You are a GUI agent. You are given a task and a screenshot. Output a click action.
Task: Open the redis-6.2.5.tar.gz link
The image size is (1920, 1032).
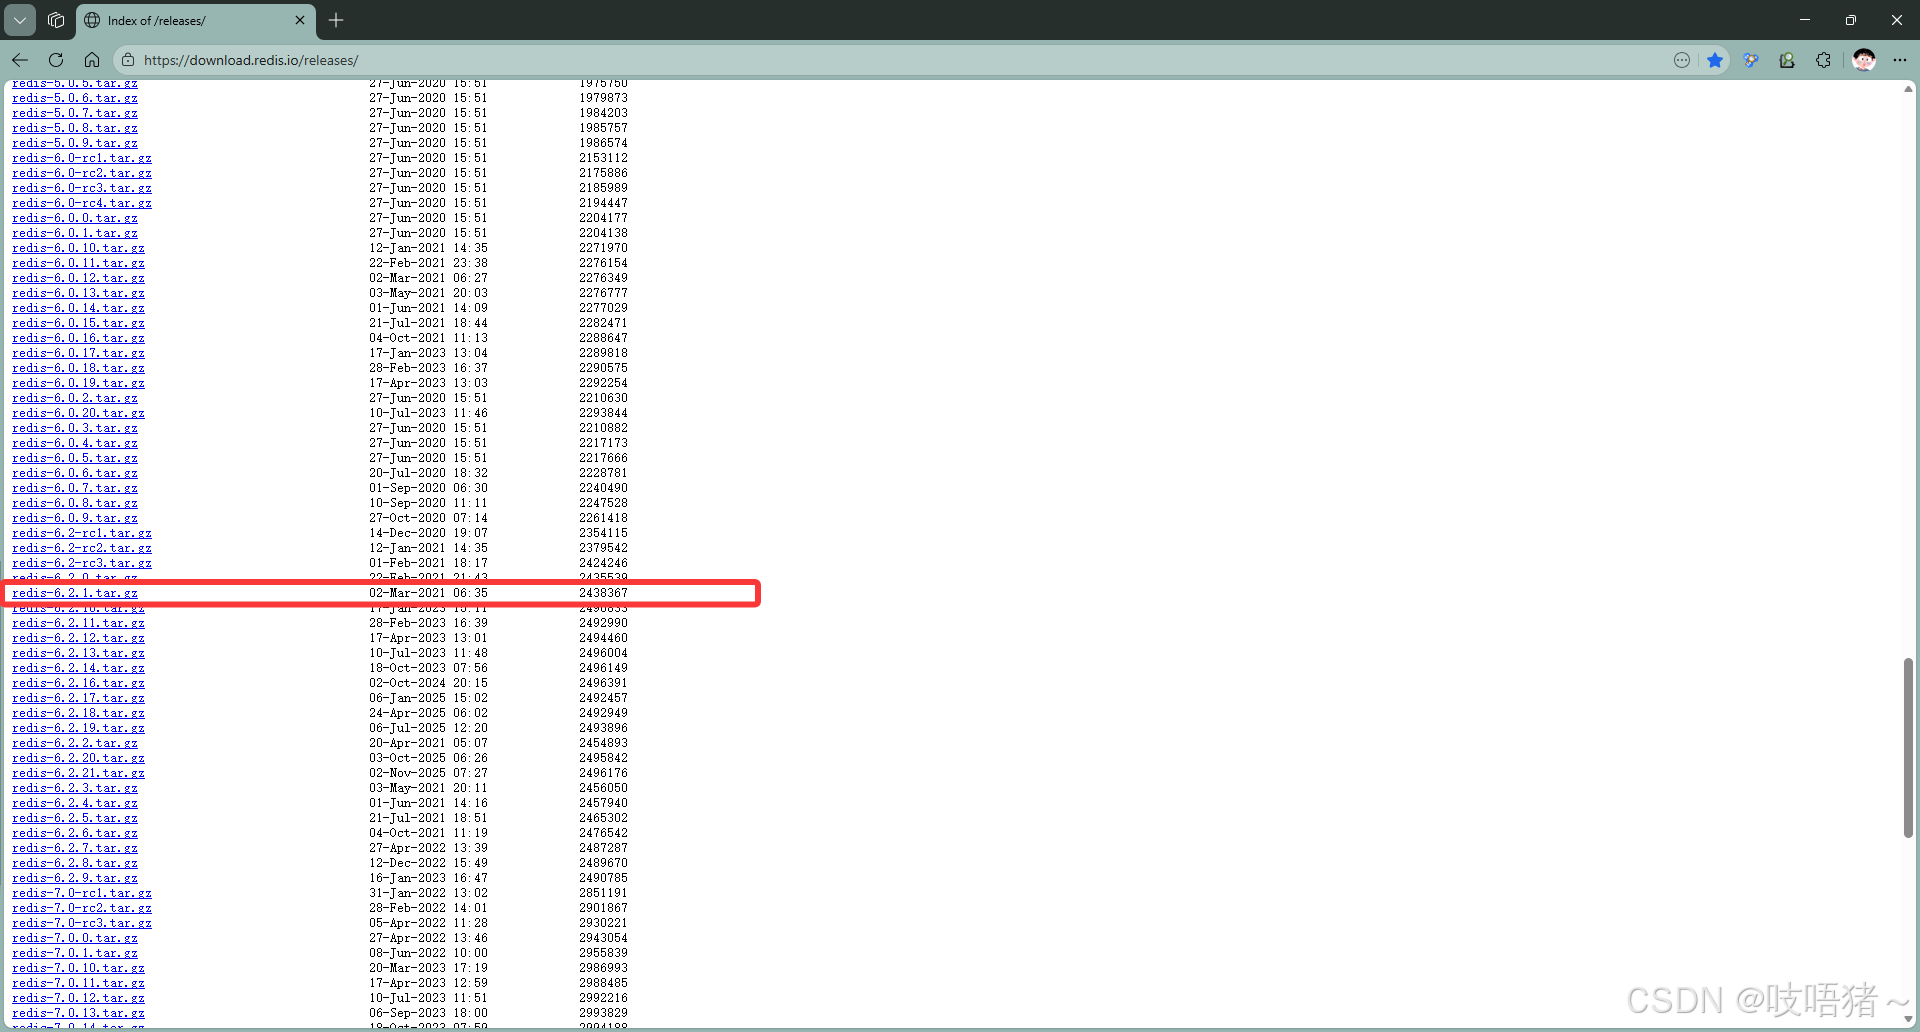[75, 818]
